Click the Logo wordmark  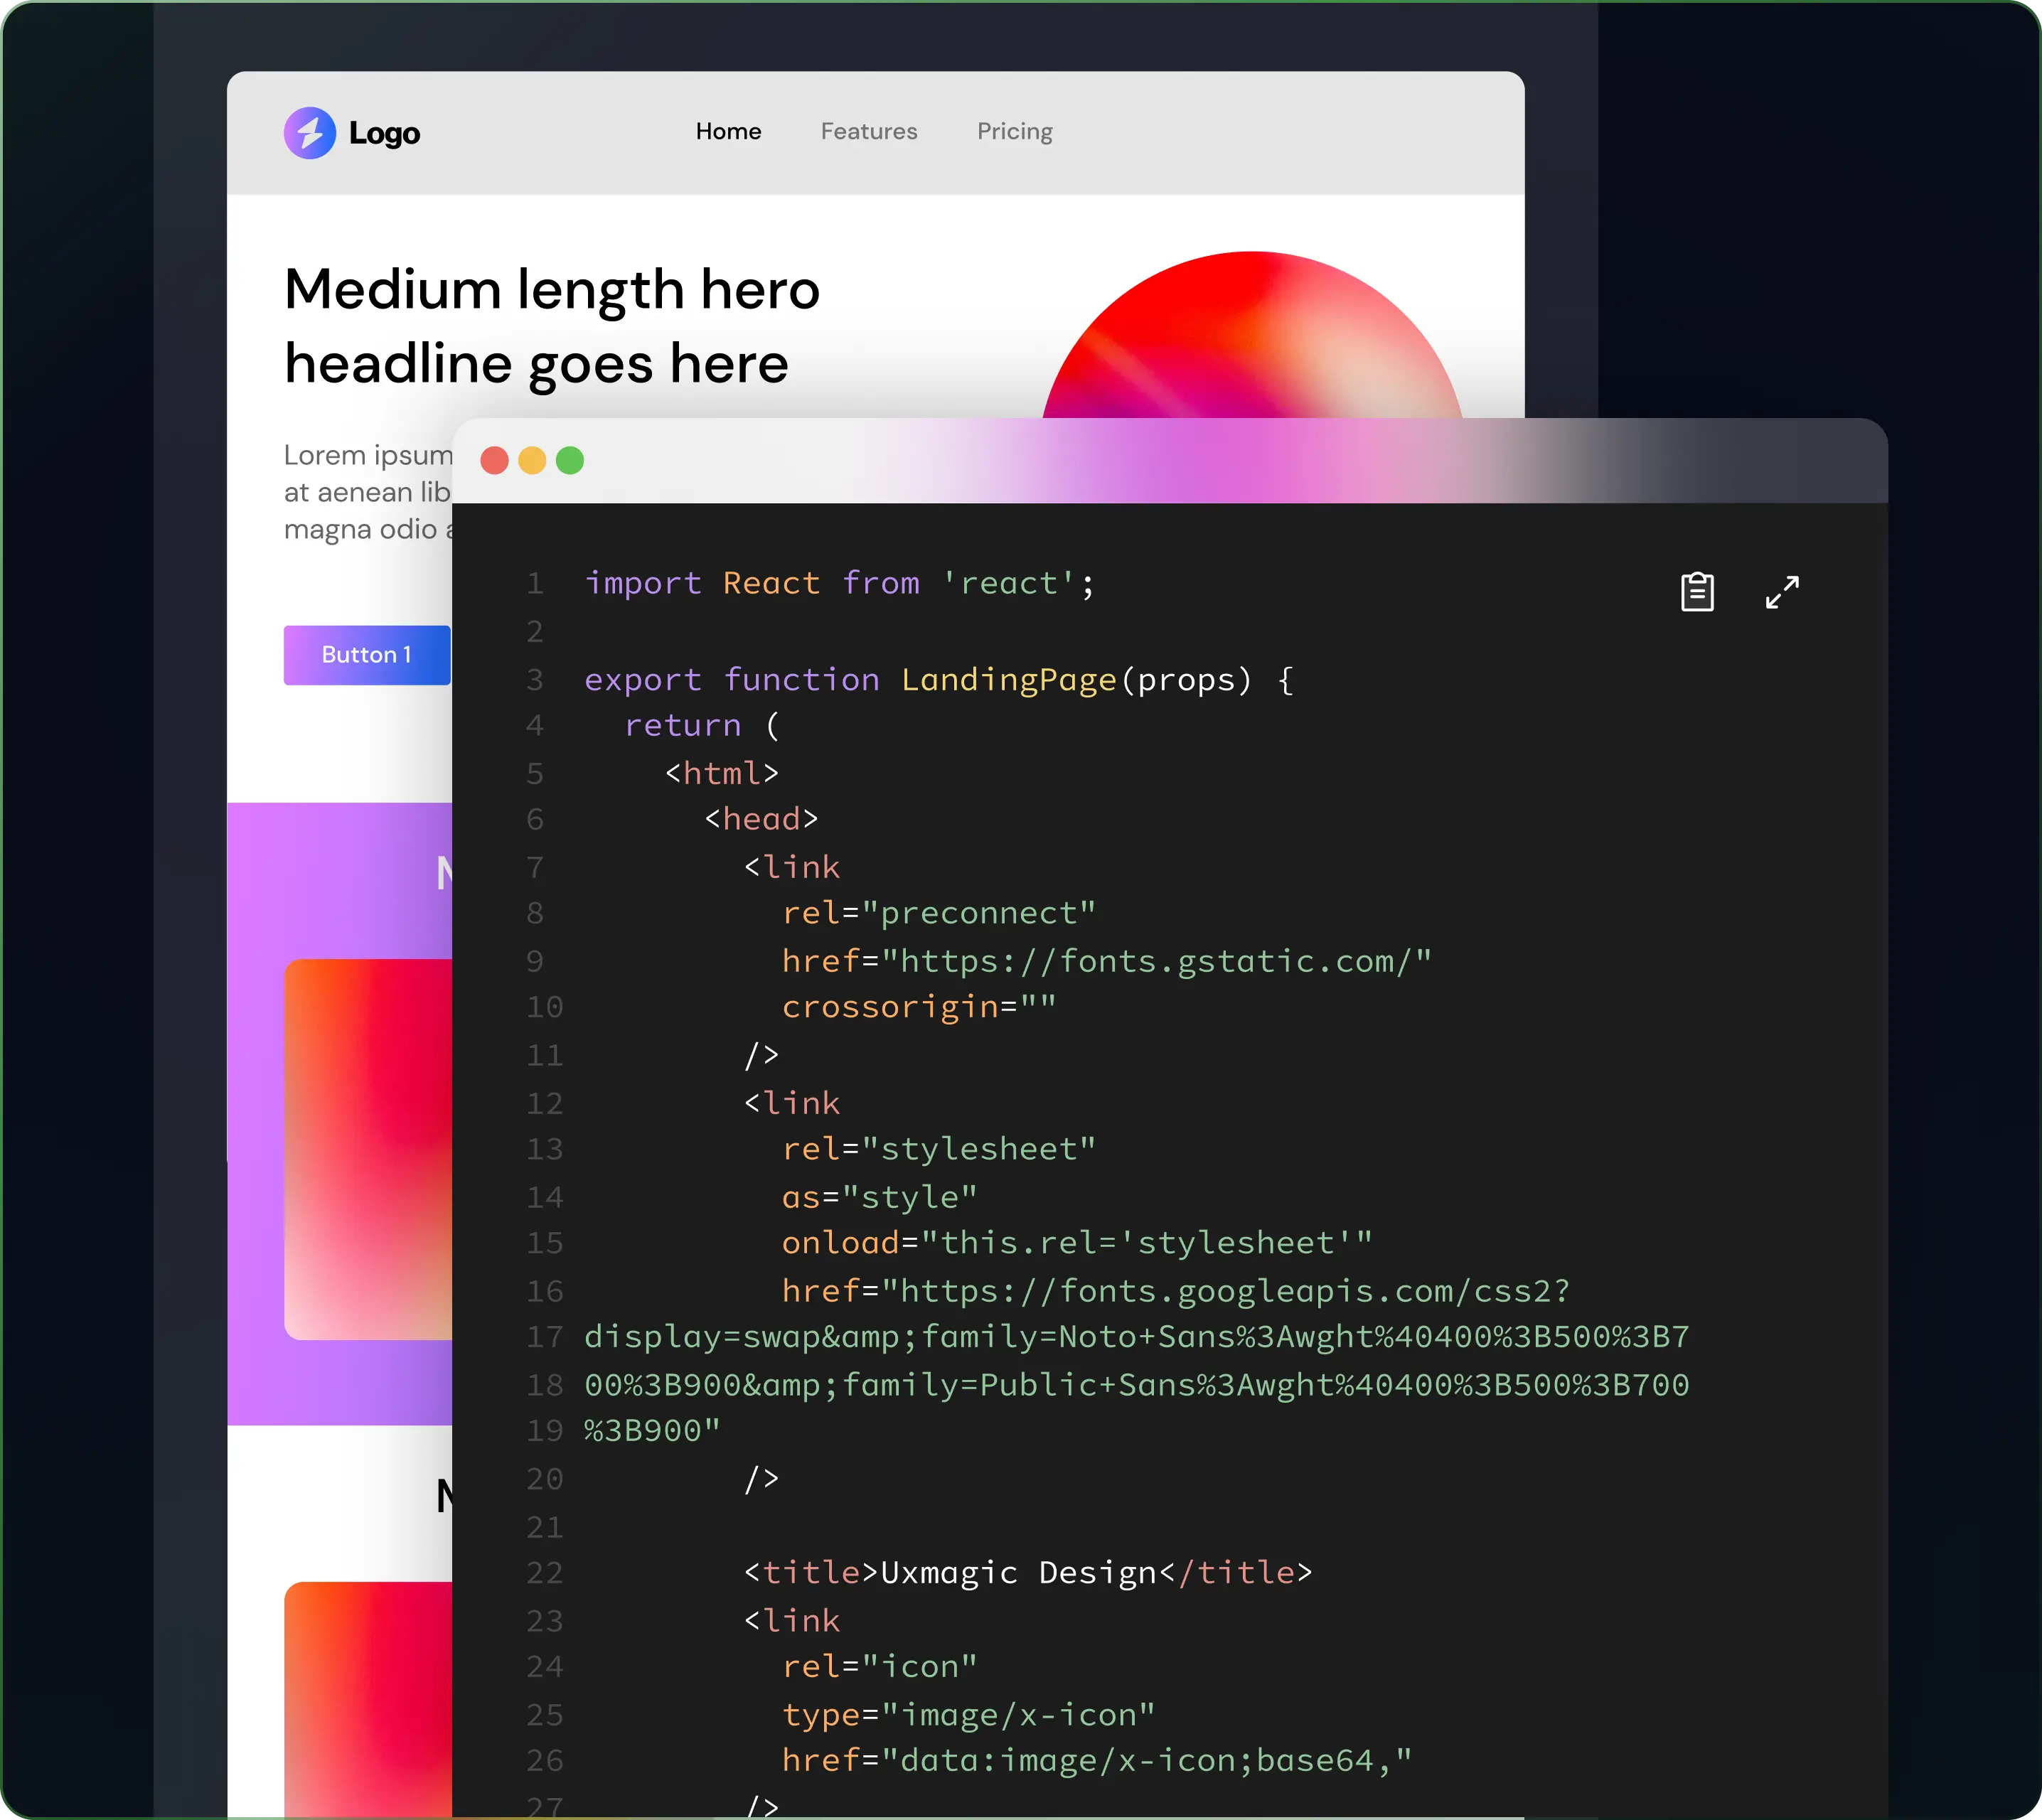pyautogui.click(x=384, y=133)
